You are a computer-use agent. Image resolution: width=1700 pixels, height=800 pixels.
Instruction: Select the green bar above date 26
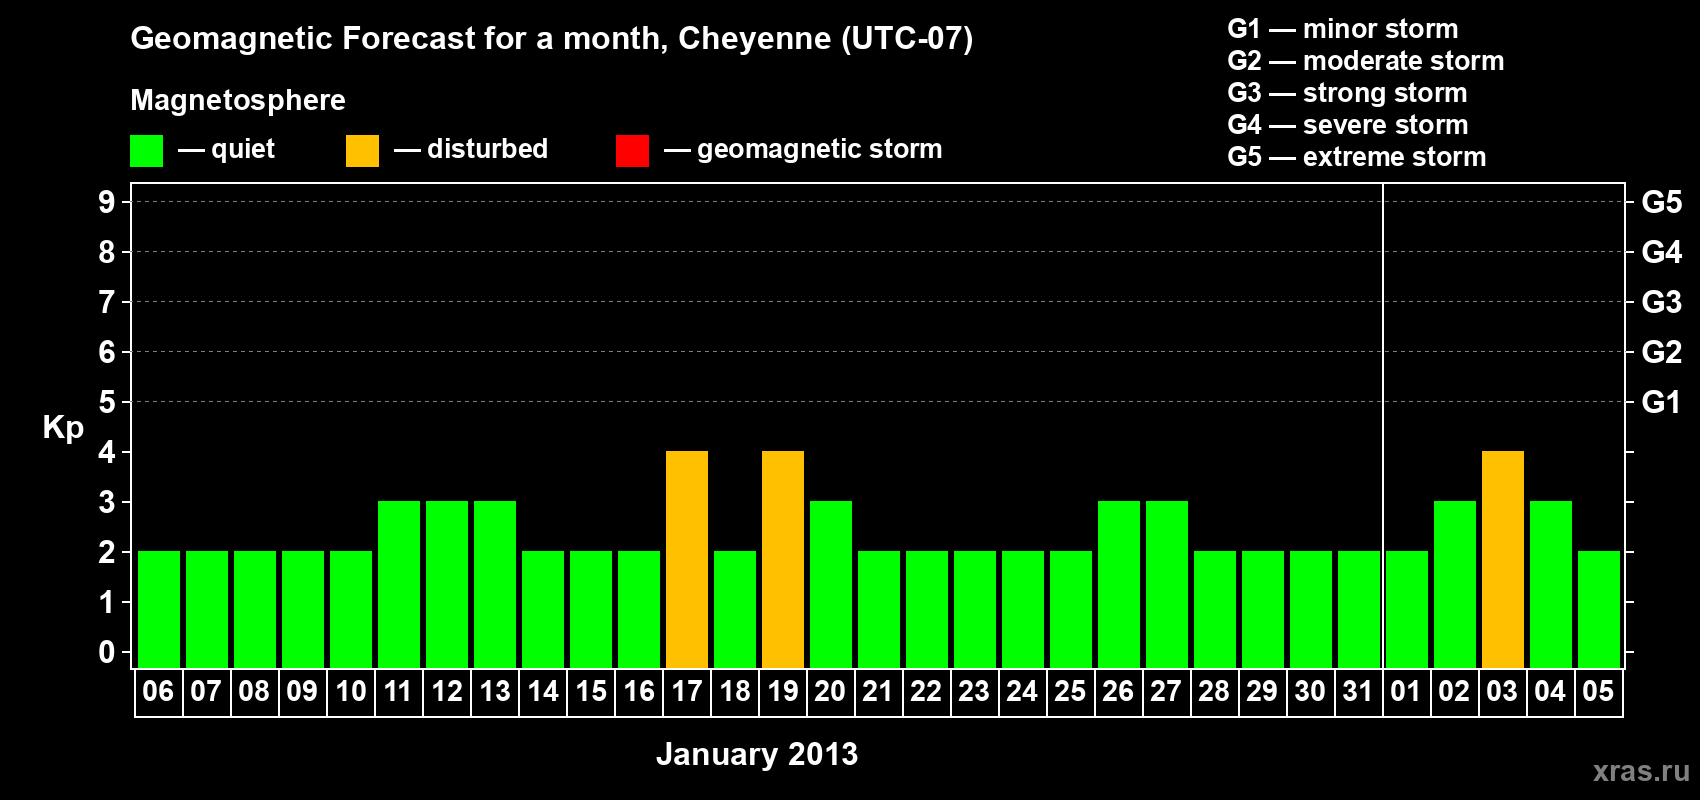pos(1119,584)
